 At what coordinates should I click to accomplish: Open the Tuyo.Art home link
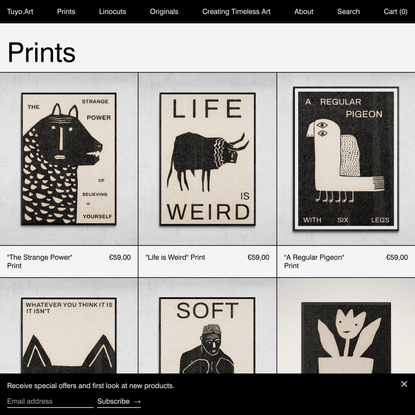(20, 12)
